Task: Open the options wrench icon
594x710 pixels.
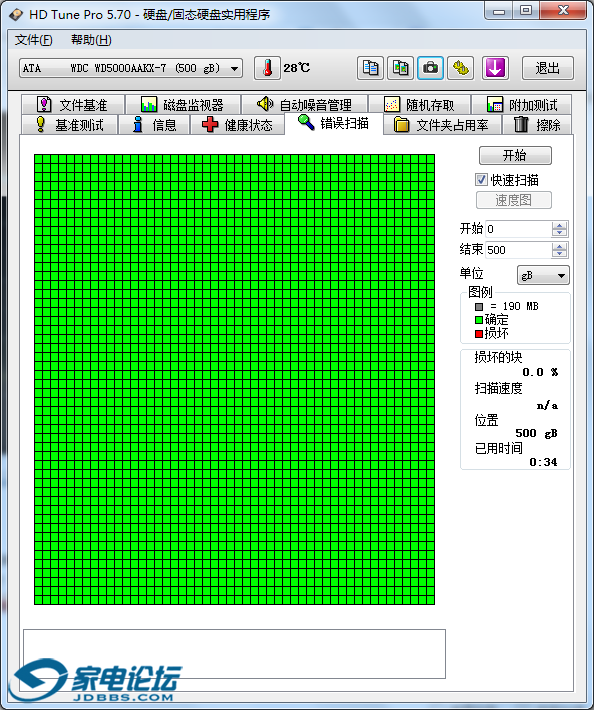Action: [460, 68]
